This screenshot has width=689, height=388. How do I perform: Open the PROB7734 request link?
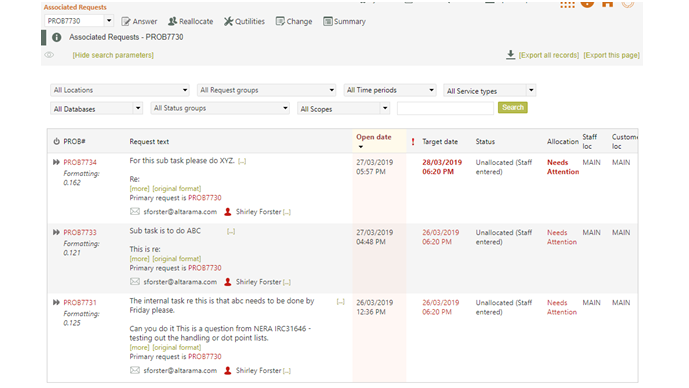click(x=80, y=163)
